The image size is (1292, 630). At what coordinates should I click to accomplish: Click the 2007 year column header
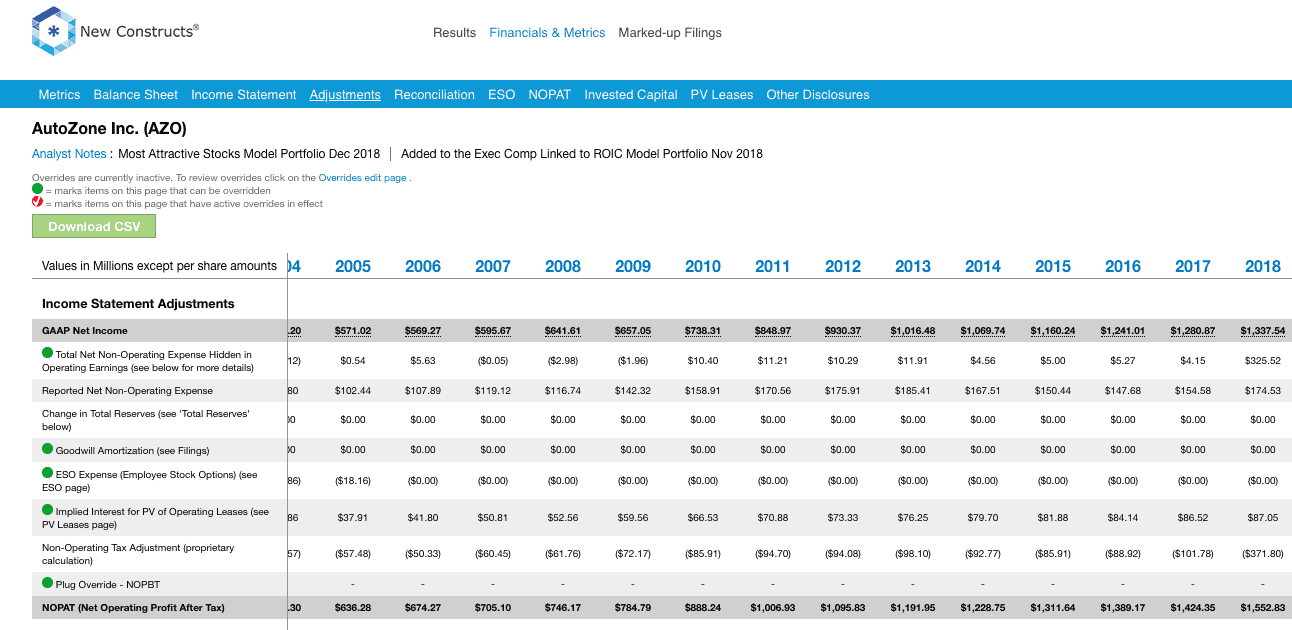[x=493, y=266]
